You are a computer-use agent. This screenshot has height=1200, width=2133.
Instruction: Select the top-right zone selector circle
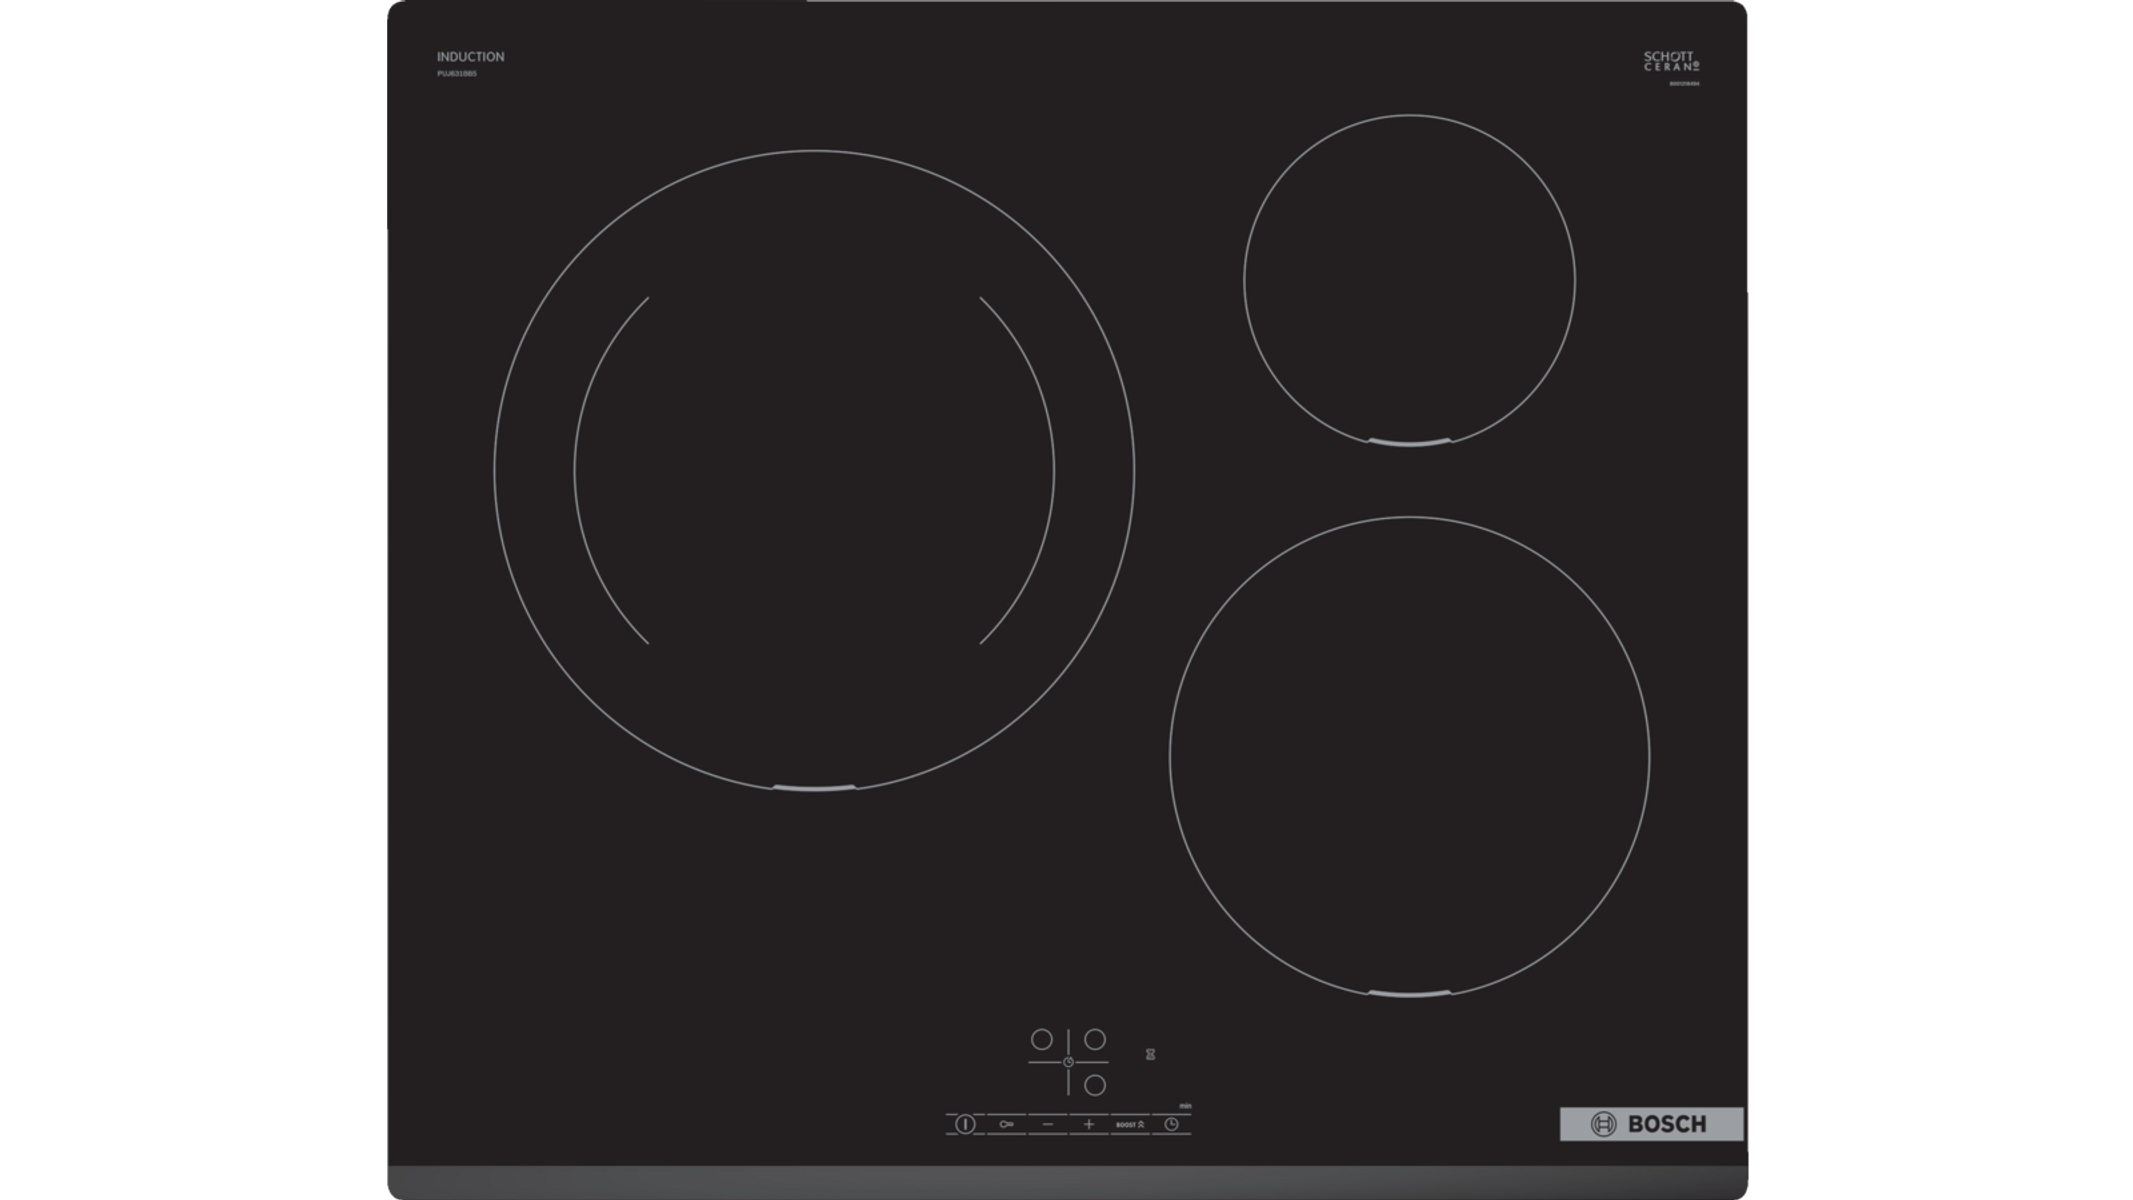tap(1095, 1040)
